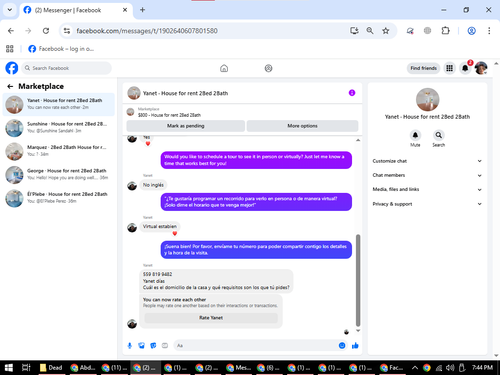Open the emoji picker in message box

(x=342, y=346)
